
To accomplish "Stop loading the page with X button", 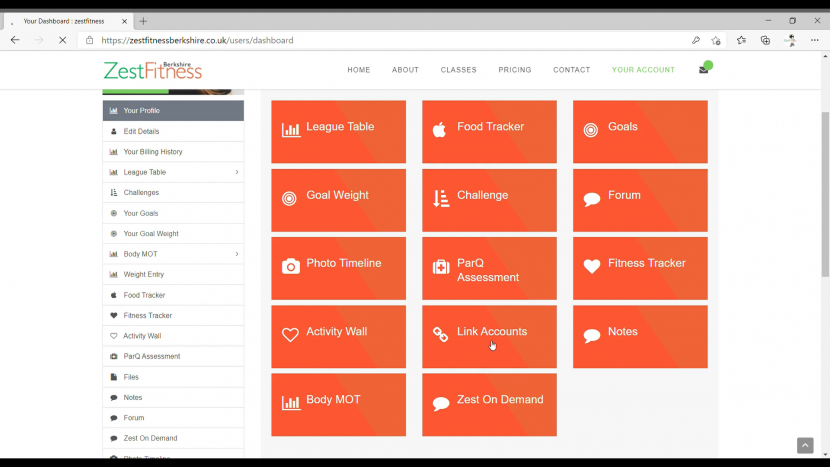I will [x=62, y=40].
